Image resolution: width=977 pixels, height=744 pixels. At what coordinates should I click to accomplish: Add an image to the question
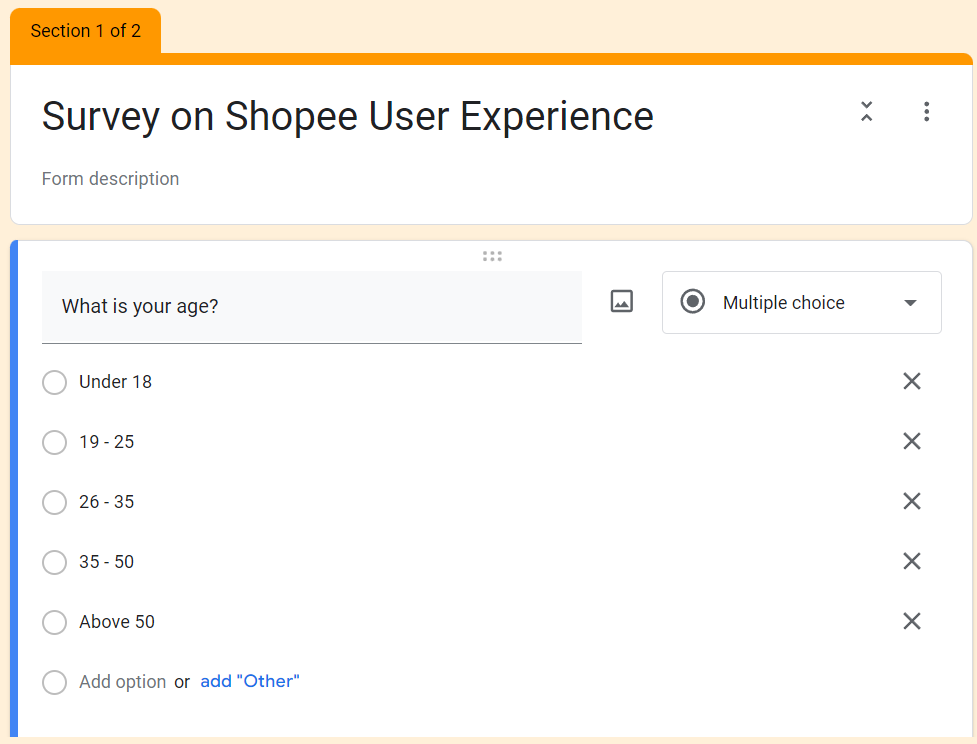tap(621, 302)
